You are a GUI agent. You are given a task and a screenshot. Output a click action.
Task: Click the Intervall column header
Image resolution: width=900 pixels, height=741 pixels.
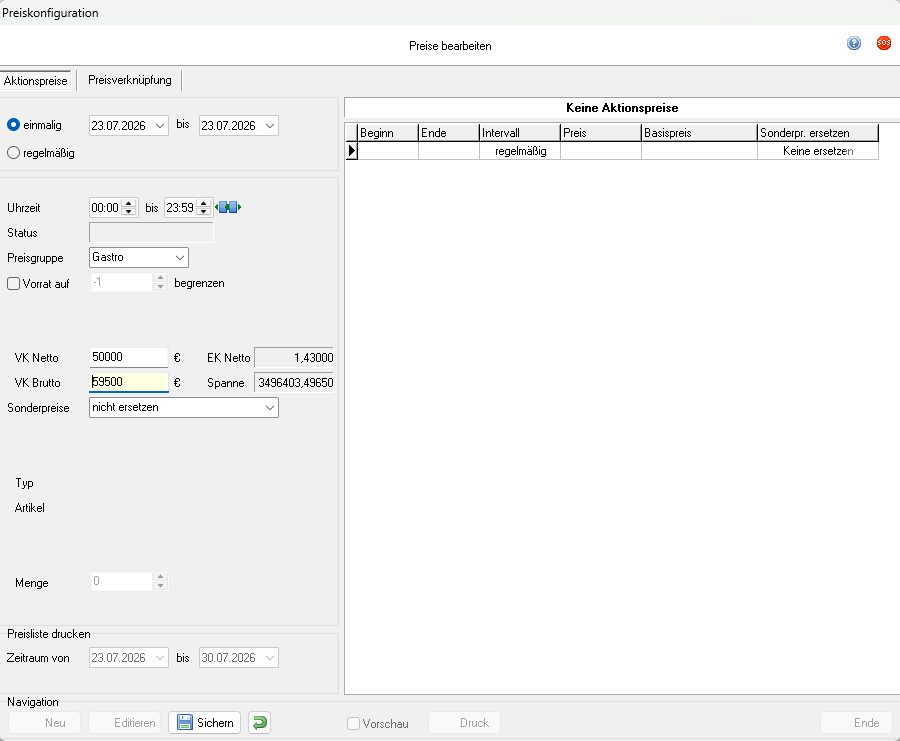pos(519,133)
